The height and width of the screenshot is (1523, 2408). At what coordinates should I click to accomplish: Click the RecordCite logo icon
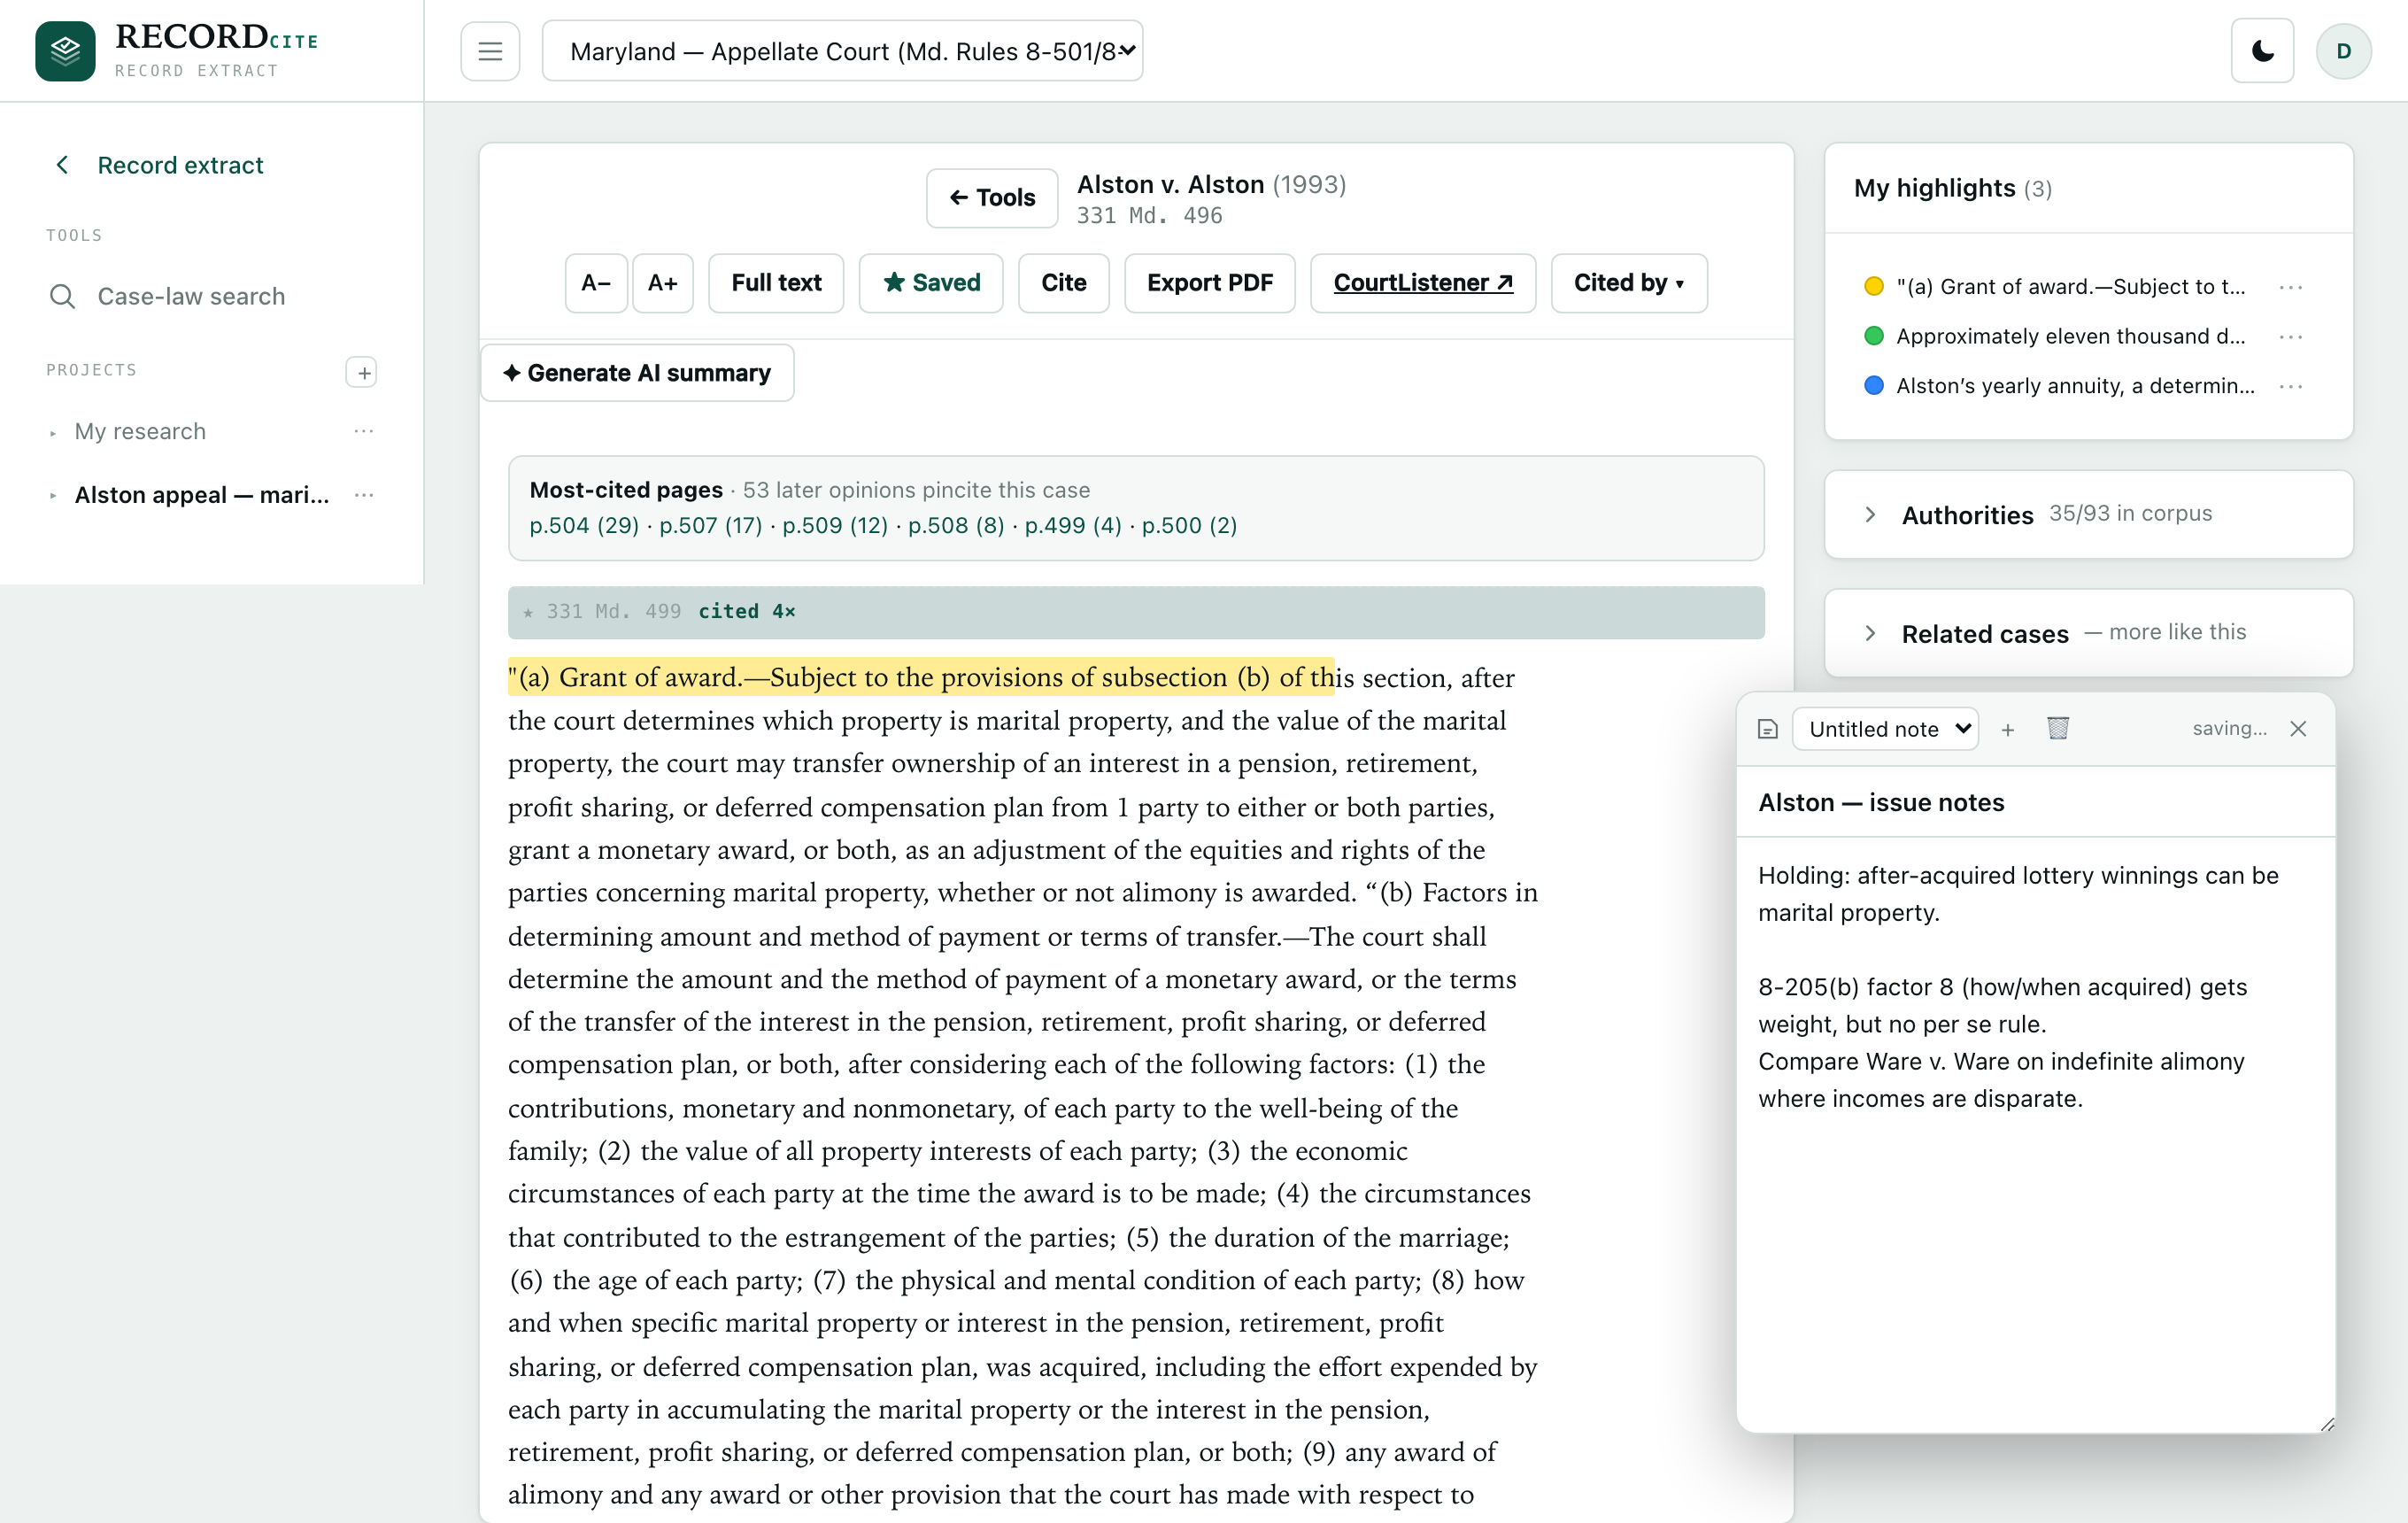pos(65,51)
